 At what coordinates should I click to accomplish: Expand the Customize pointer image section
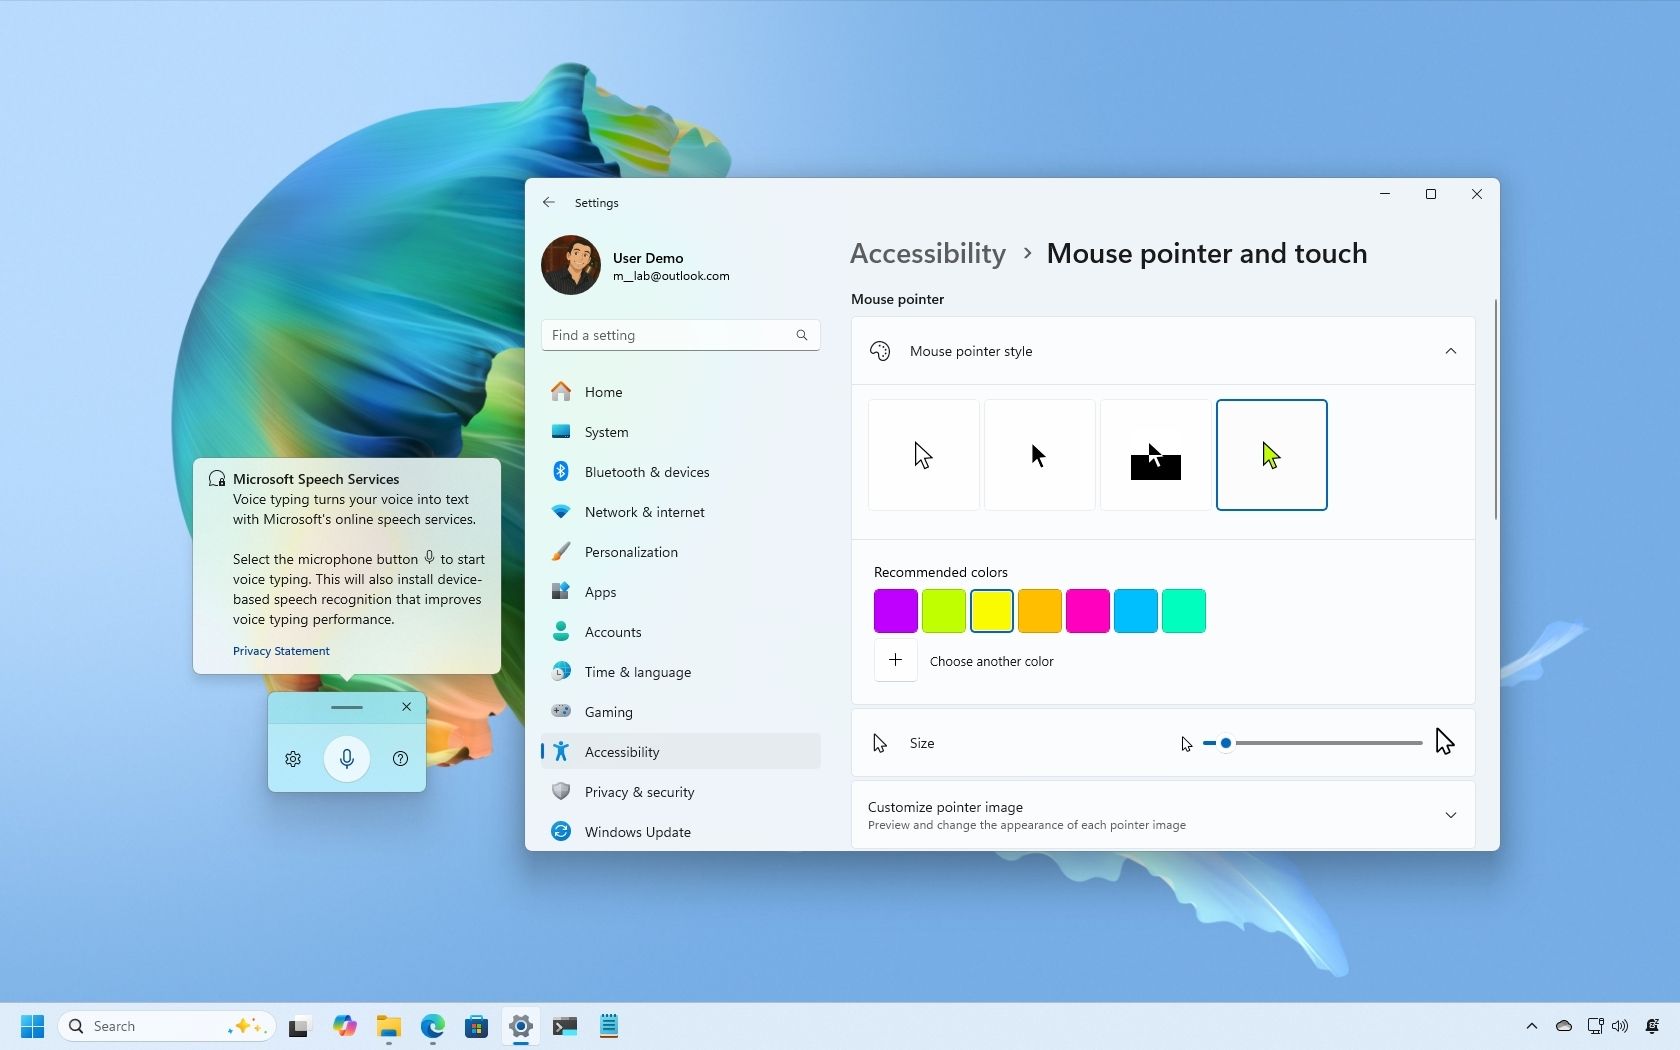coord(1450,815)
